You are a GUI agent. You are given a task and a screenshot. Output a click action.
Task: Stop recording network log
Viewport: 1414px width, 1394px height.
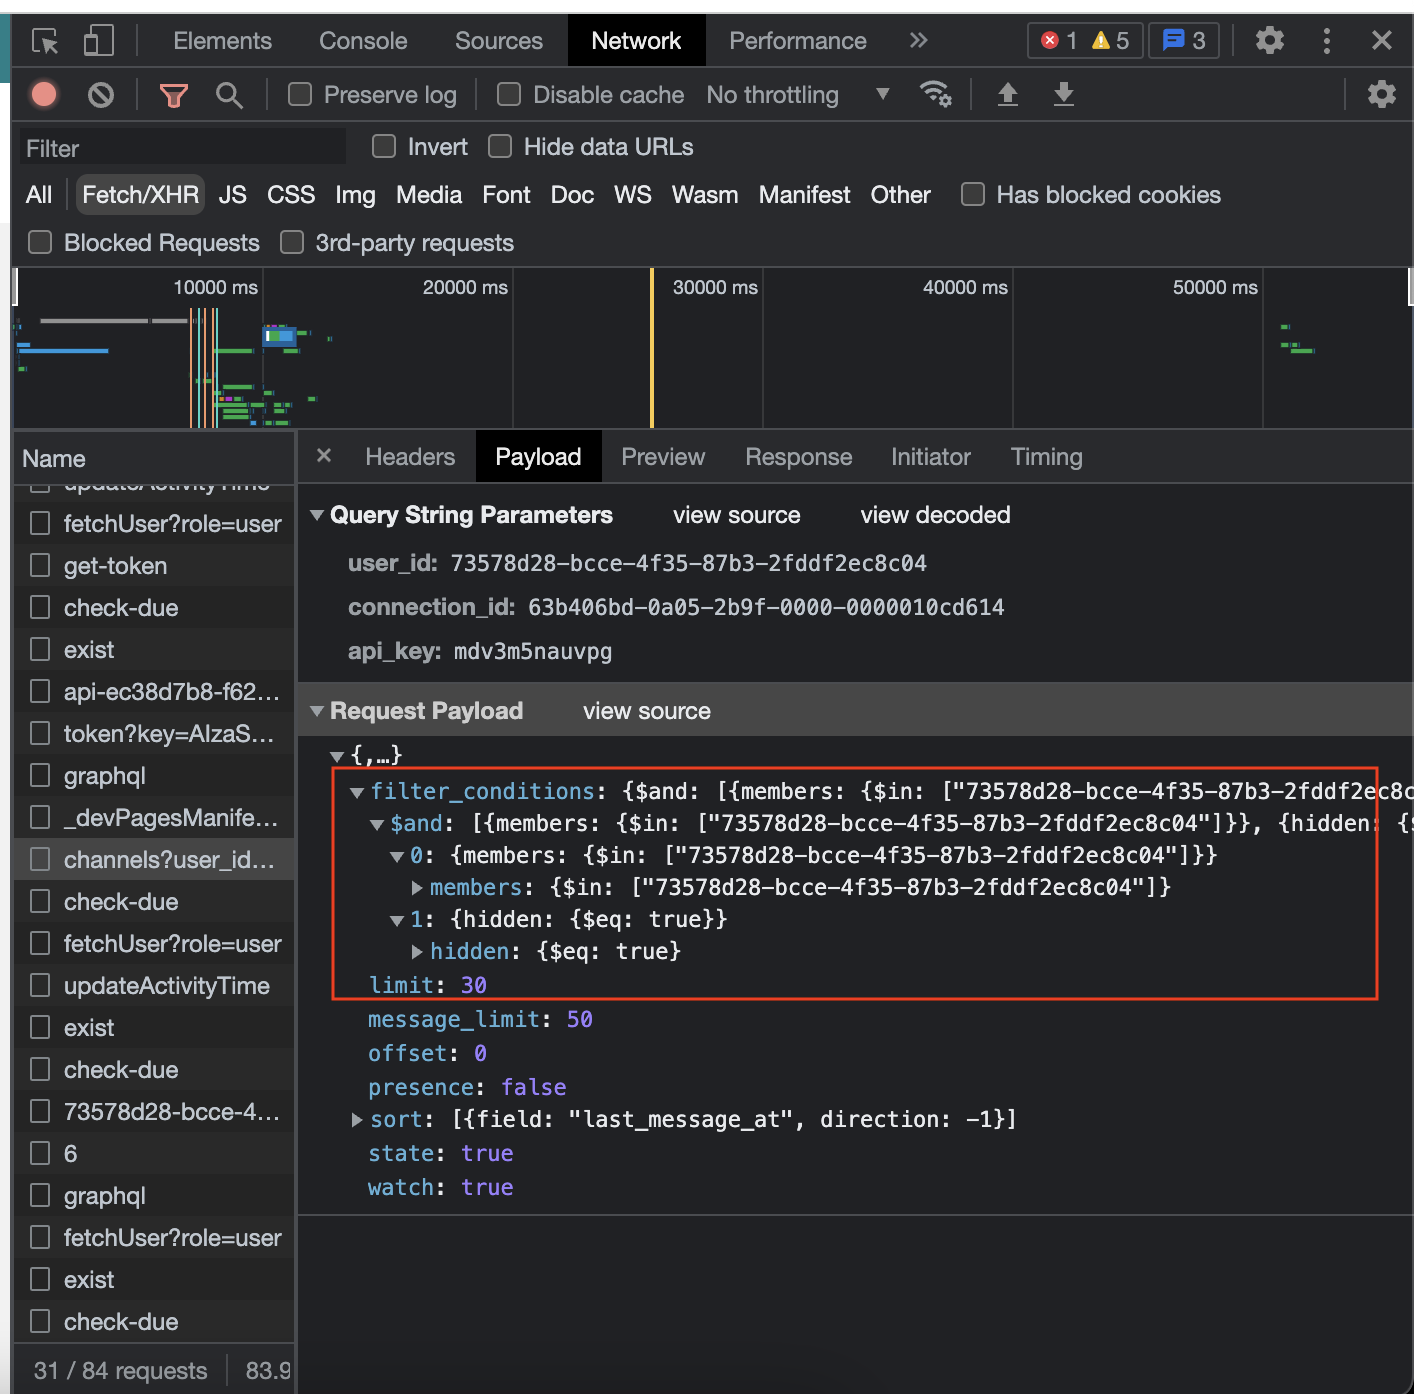(44, 95)
